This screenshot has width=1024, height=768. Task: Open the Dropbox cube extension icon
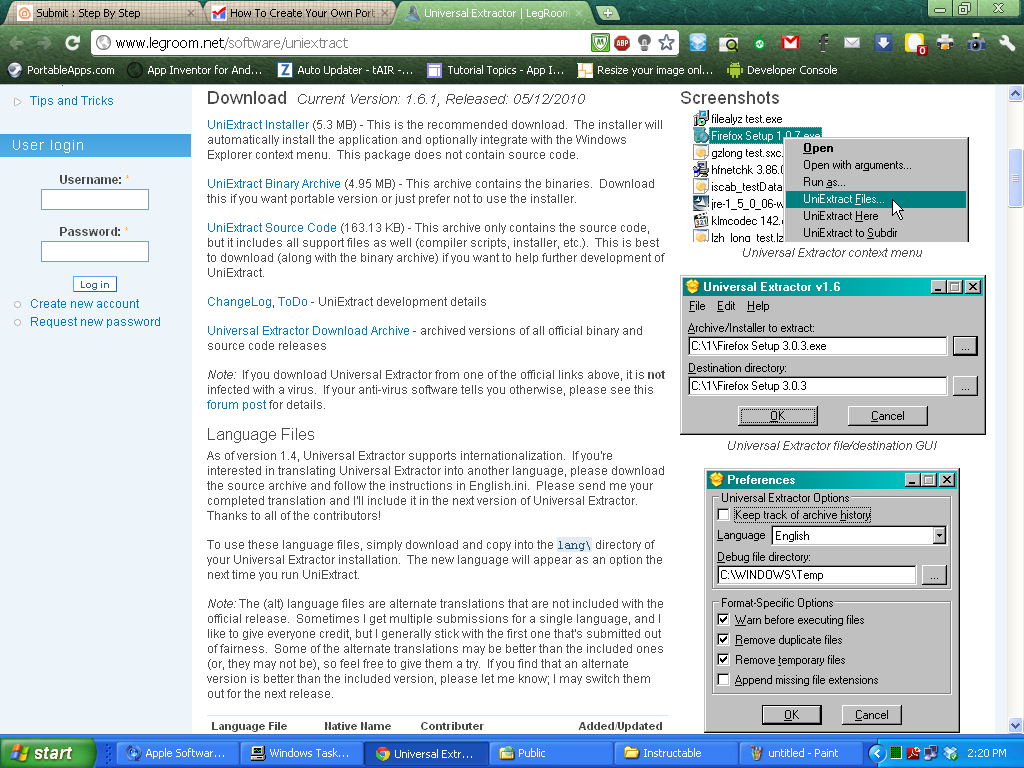[697, 42]
